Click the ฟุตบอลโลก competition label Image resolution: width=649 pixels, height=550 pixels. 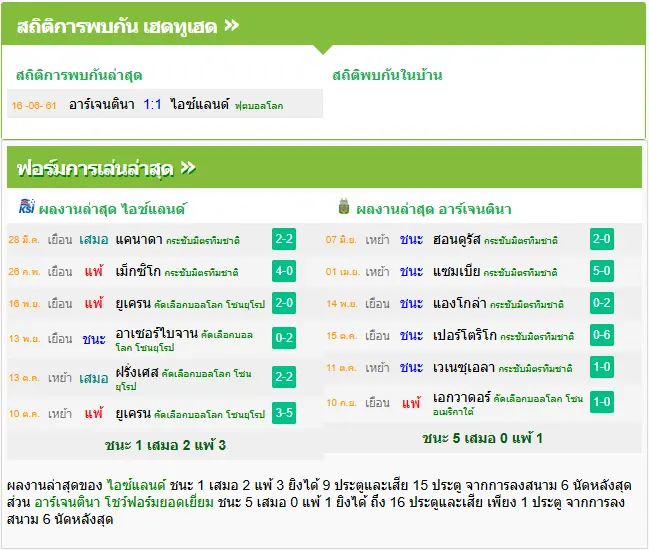pos(259,106)
